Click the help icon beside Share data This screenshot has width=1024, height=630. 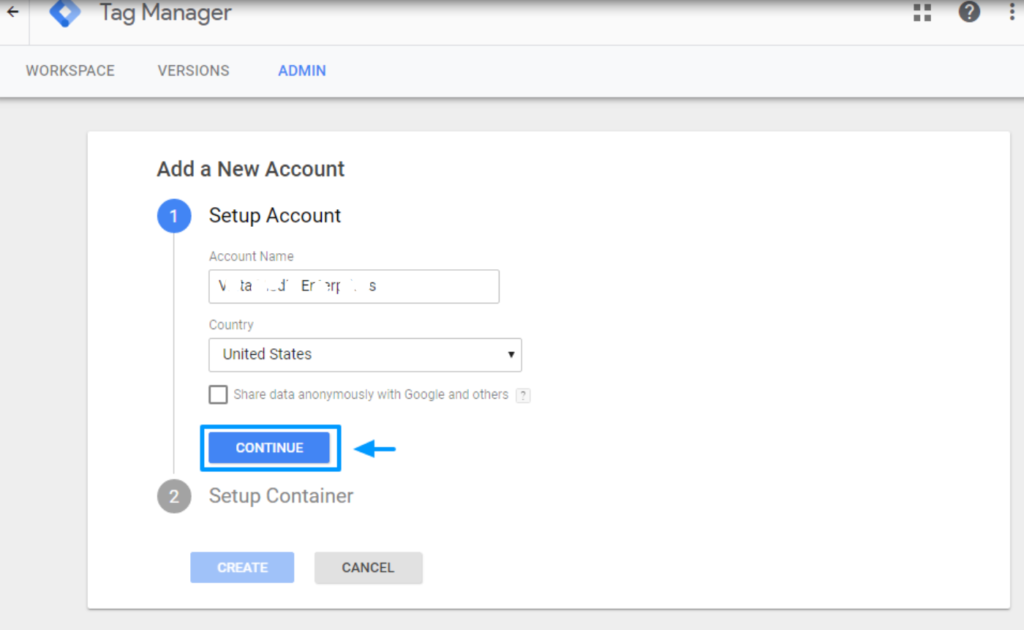(x=523, y=395)
